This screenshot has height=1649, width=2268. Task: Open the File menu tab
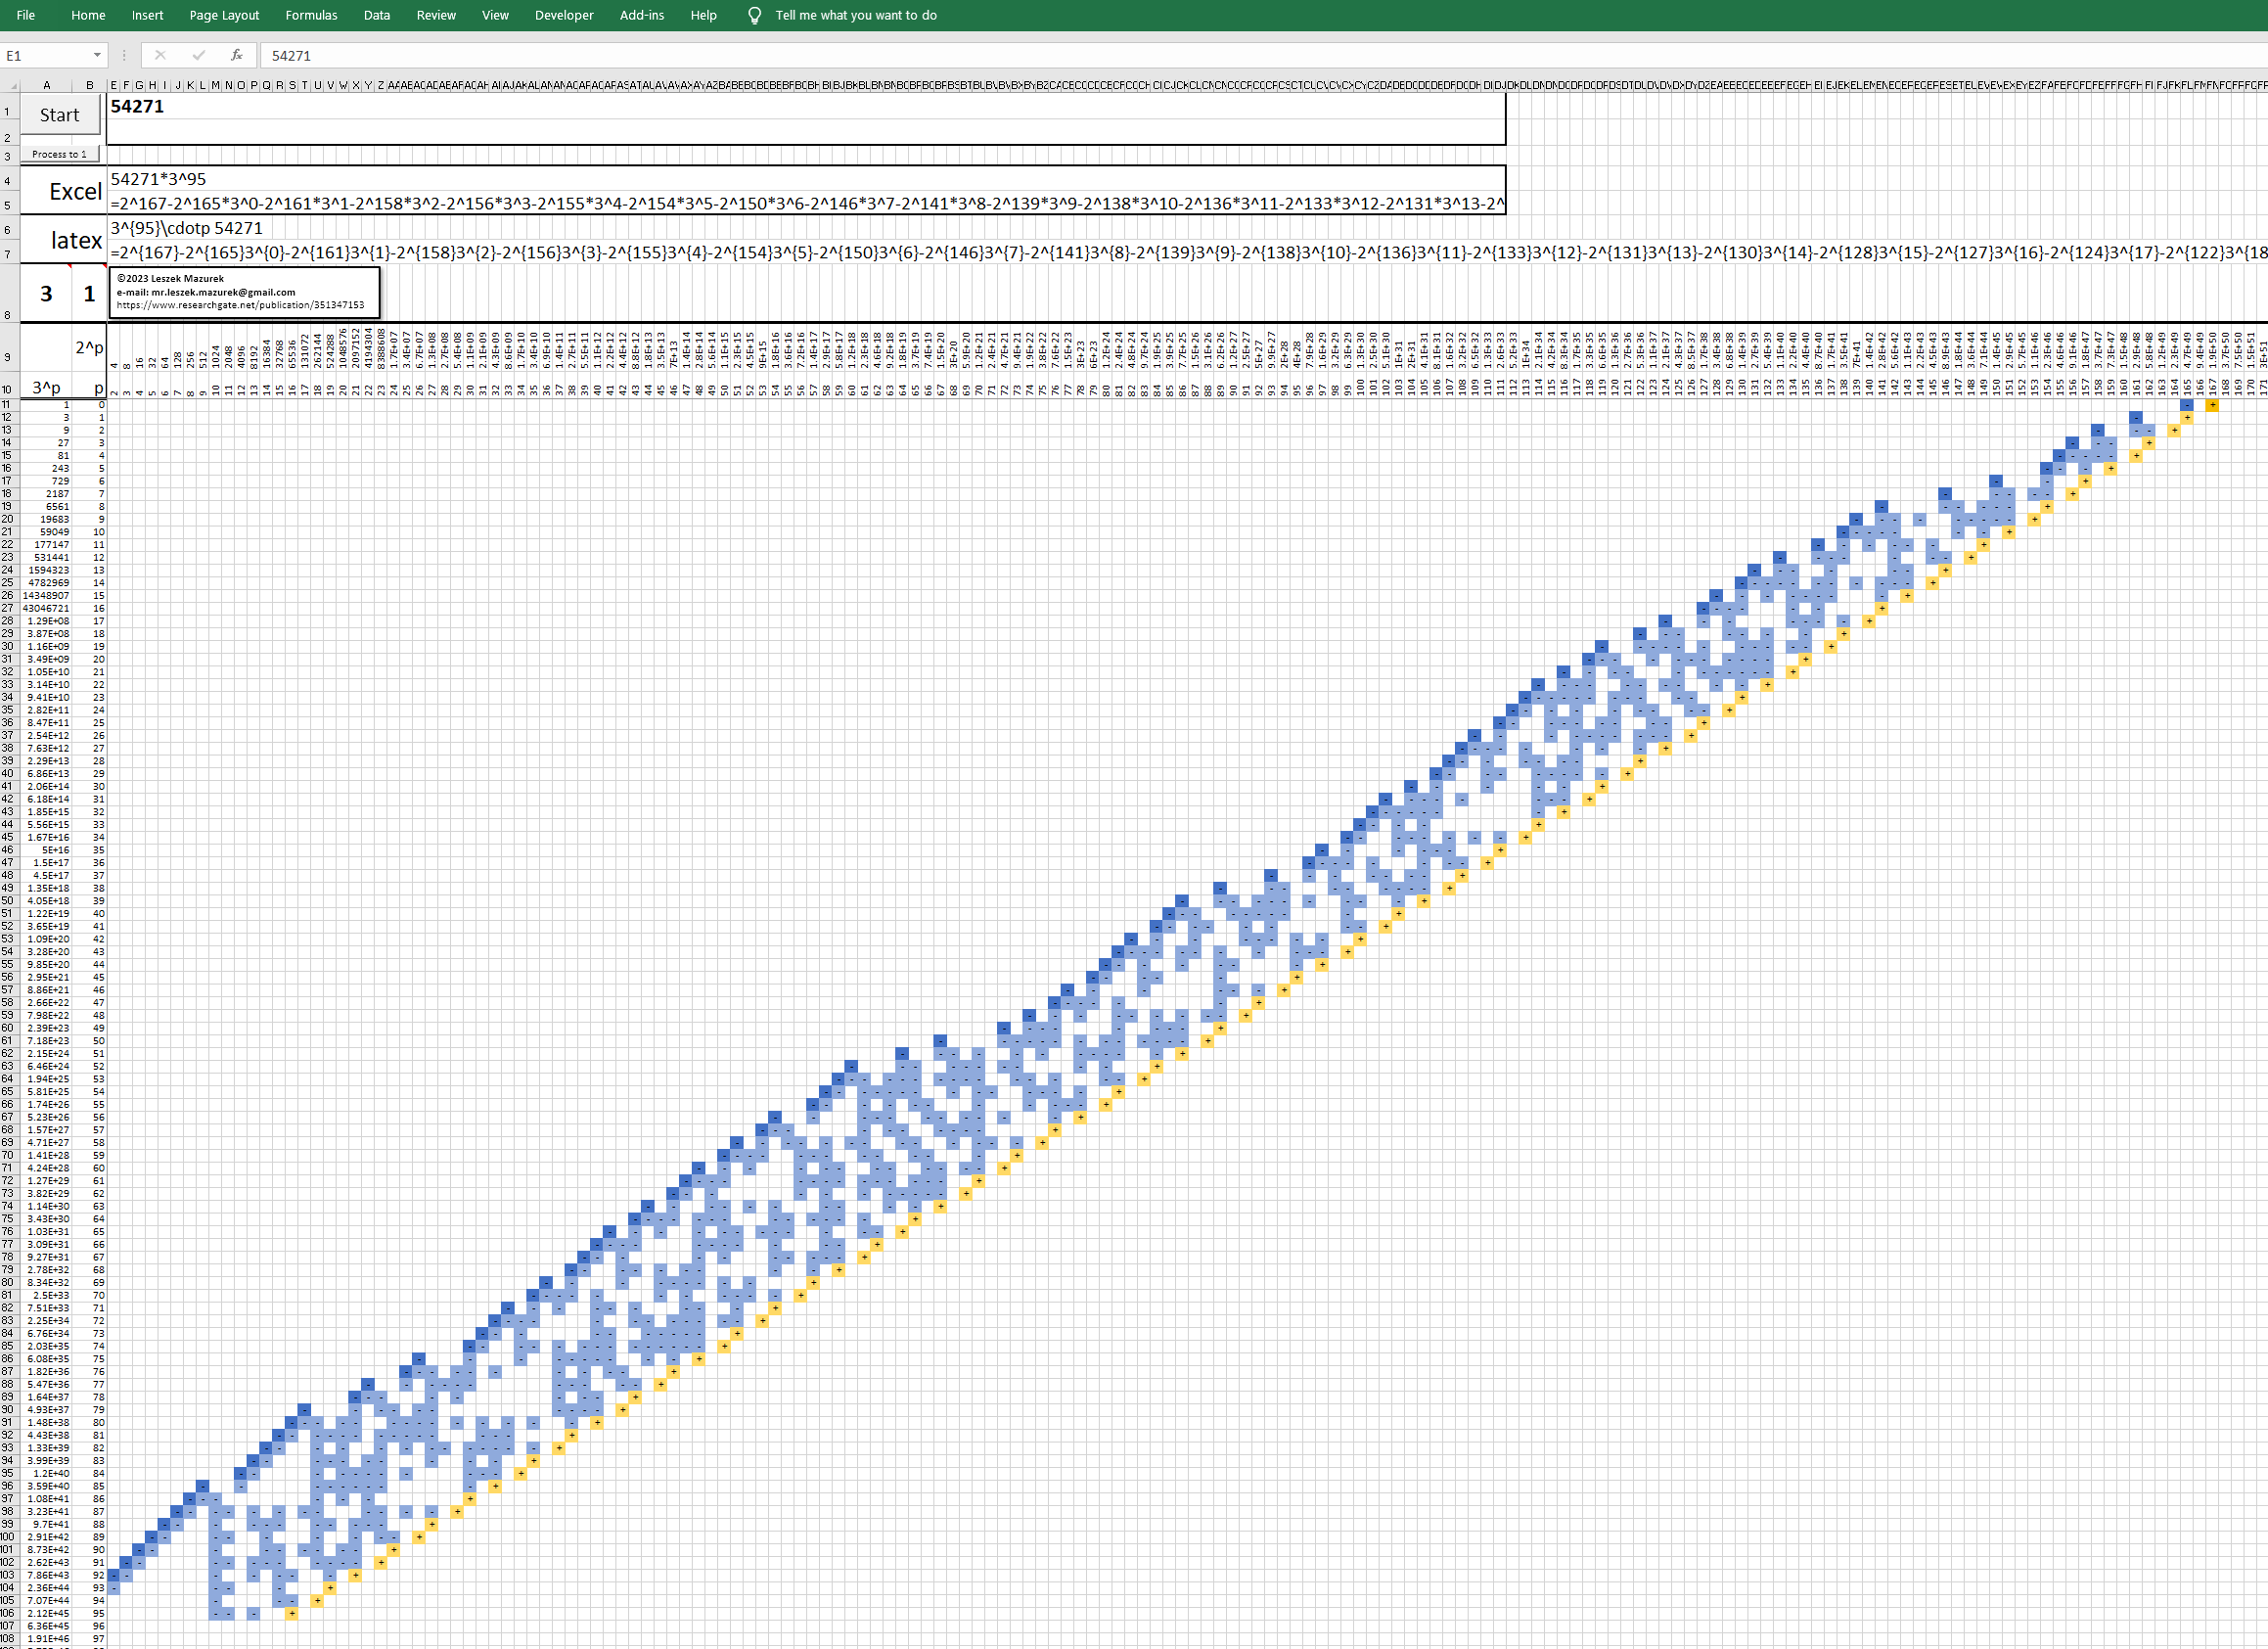(x=26, y=15)
